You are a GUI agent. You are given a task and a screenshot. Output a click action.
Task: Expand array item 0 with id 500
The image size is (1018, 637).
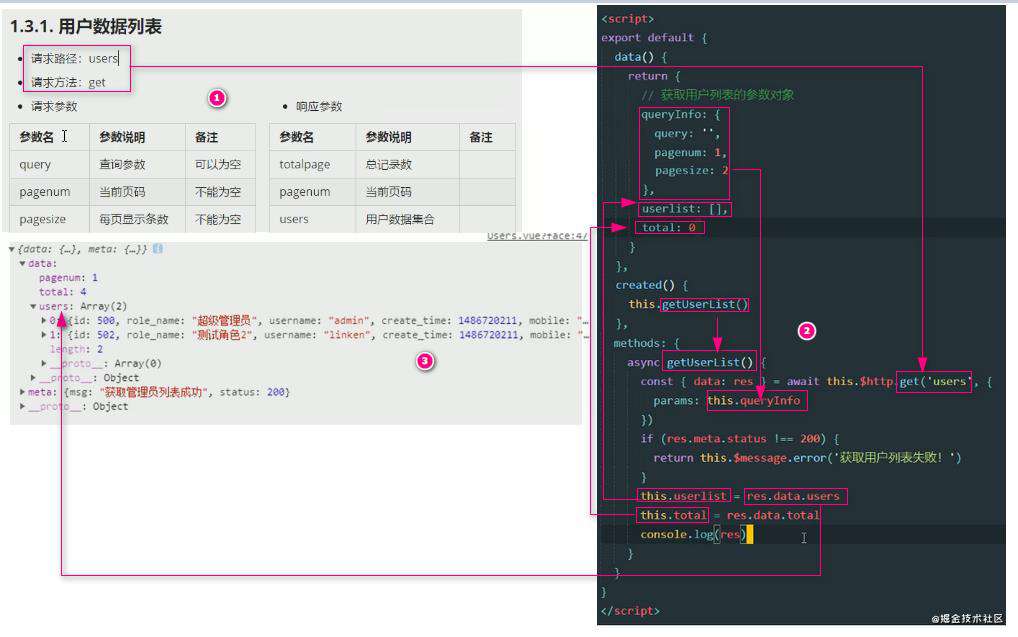43,321
